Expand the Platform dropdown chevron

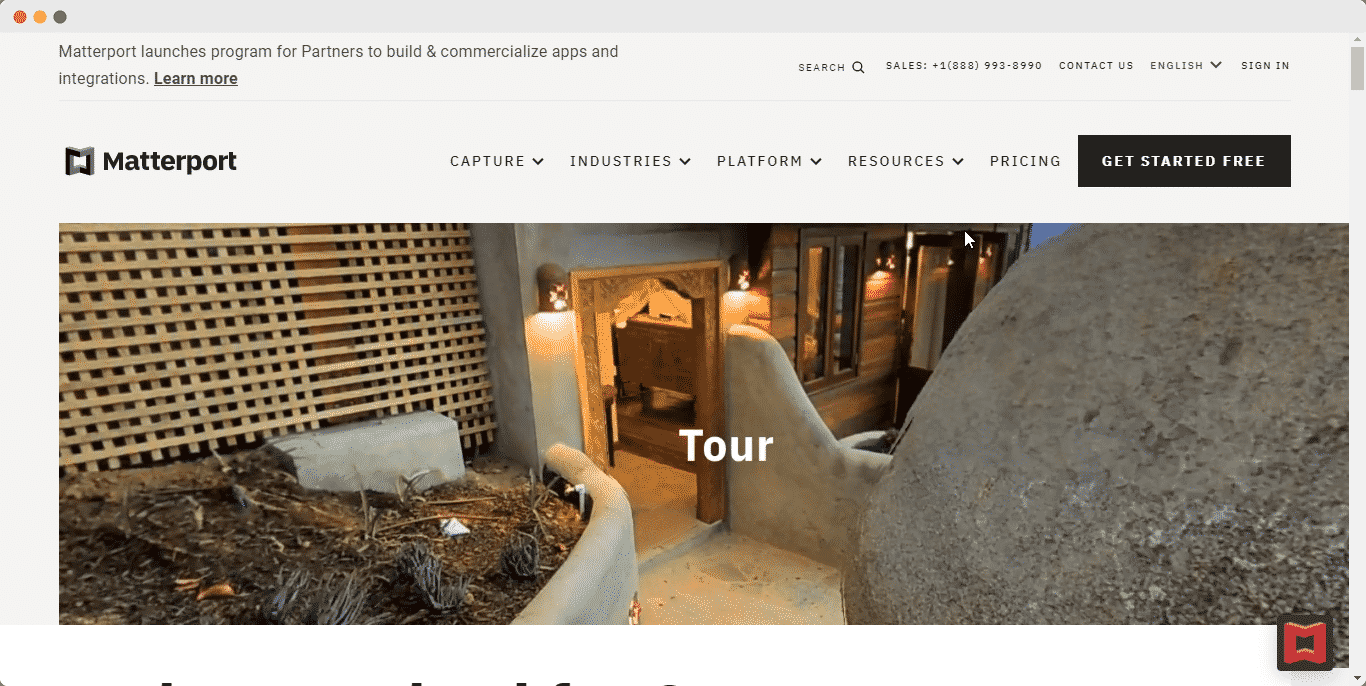pyautogui.click(x=816, y=161)
